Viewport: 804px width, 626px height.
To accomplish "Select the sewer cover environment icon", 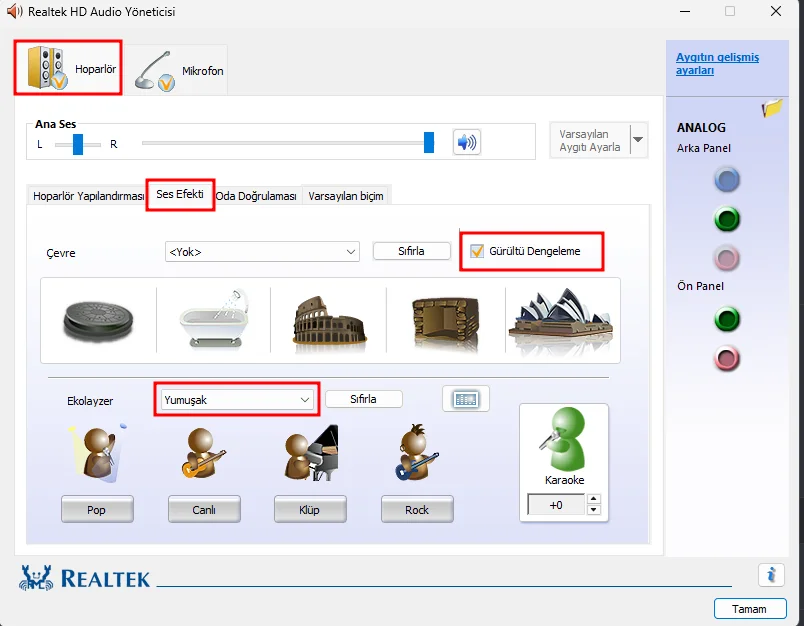I will click(98, 321).
